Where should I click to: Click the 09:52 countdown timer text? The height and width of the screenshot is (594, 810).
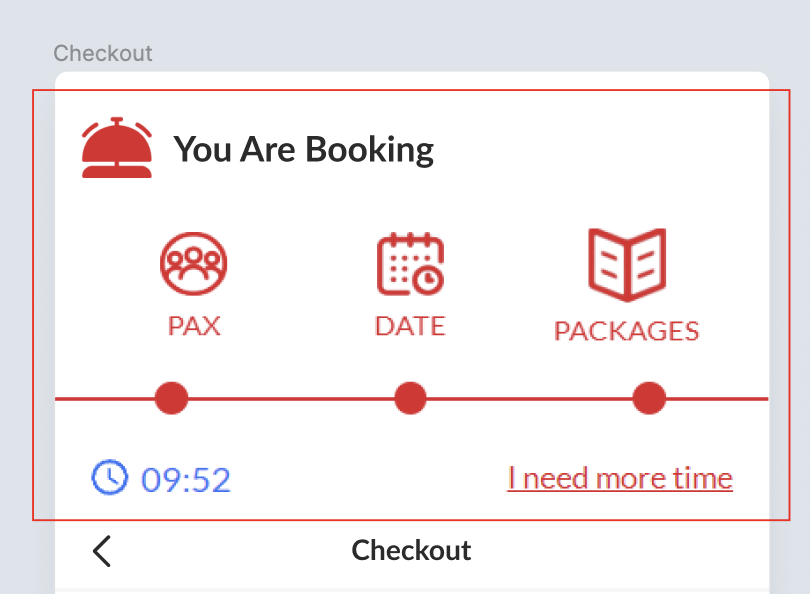point(186,480)
